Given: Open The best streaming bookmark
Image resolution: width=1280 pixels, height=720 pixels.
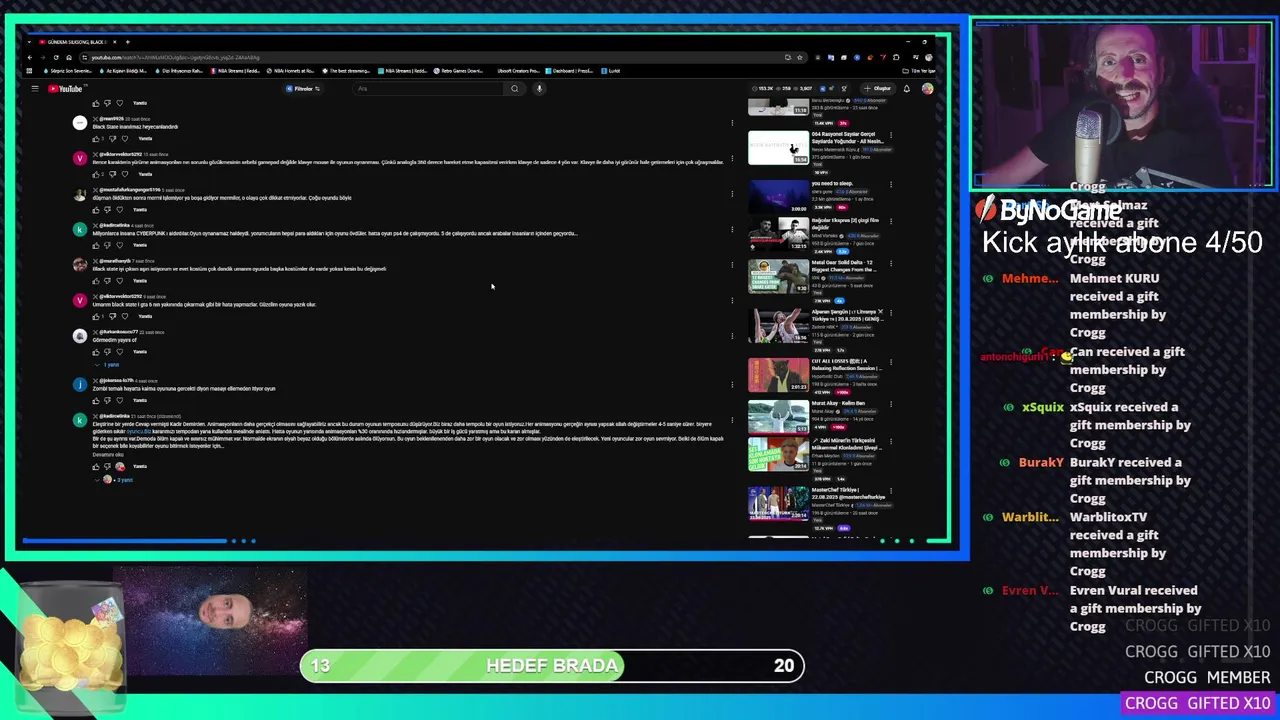Looking at the screenshot, I should pyautogui.click(x=347, y=71).
